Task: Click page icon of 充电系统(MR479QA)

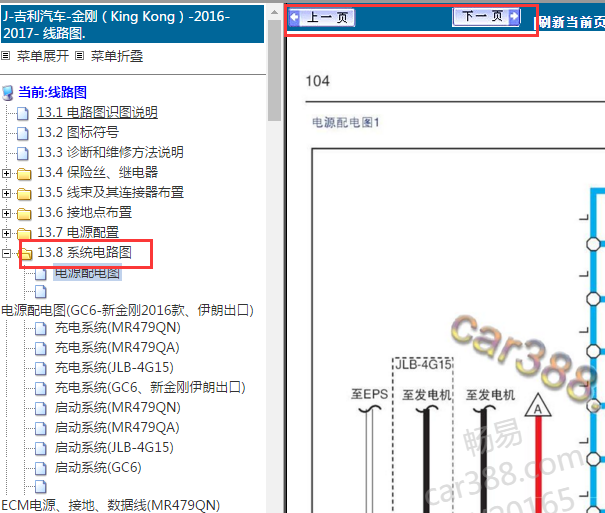Action: (41, 349)
